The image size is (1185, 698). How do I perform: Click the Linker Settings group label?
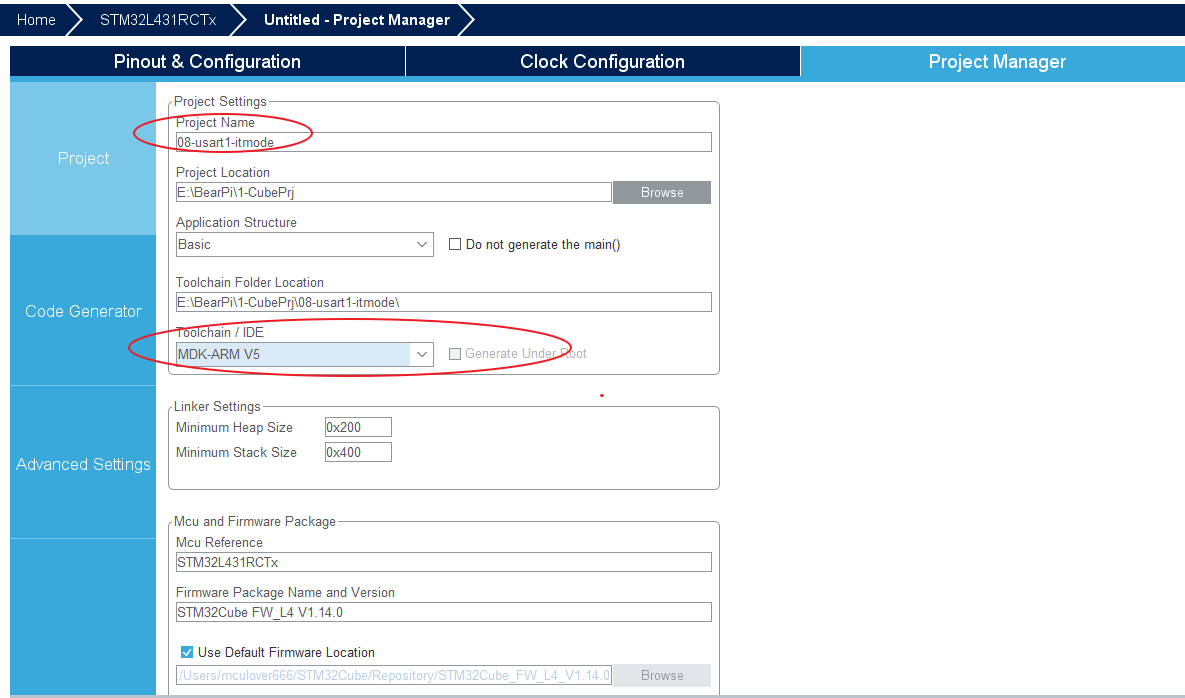tap(217, 406)
